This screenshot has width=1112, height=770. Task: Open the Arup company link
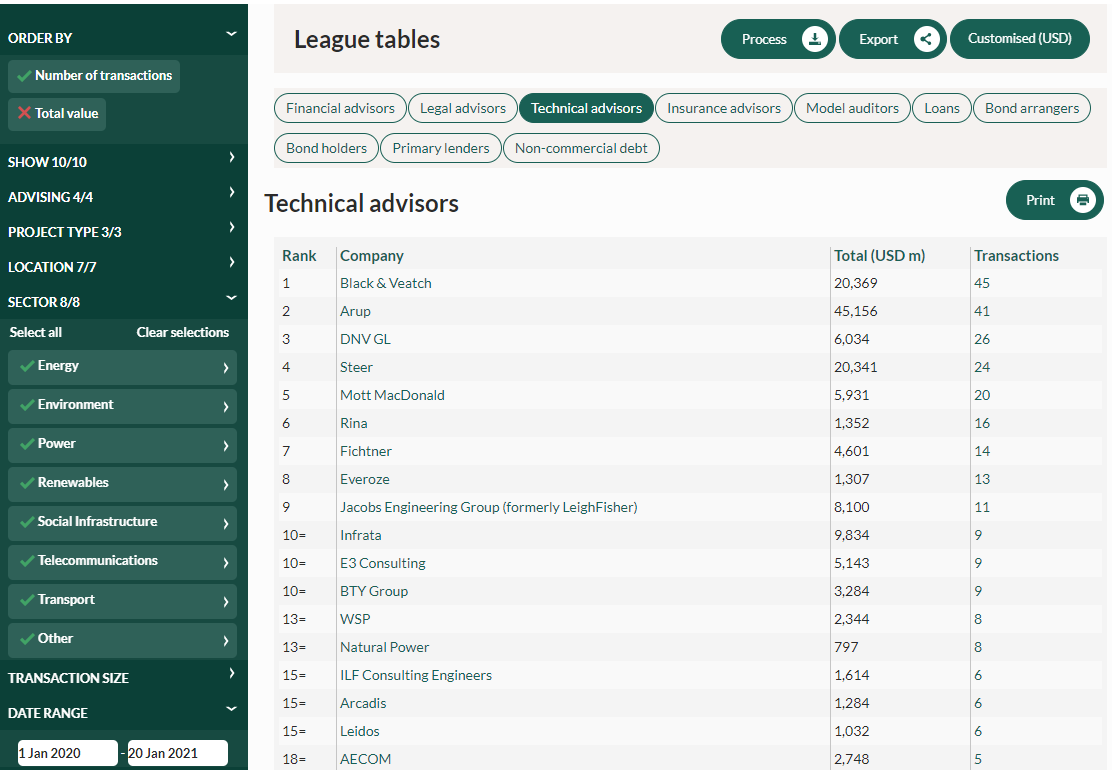point(355,311)
